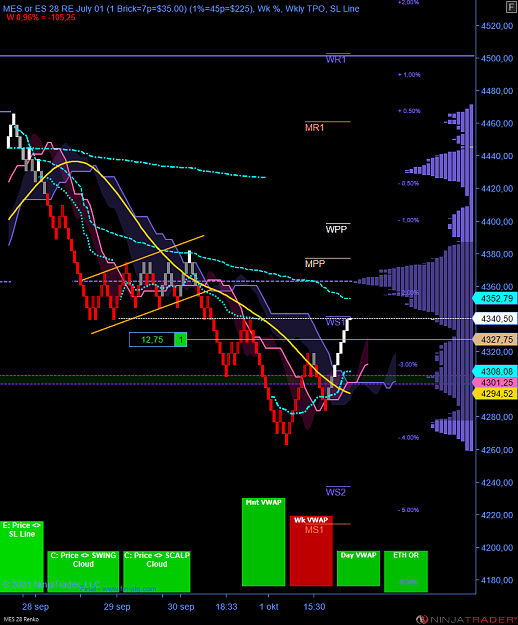Click the red Wk VWAP status box

point(311,551)
